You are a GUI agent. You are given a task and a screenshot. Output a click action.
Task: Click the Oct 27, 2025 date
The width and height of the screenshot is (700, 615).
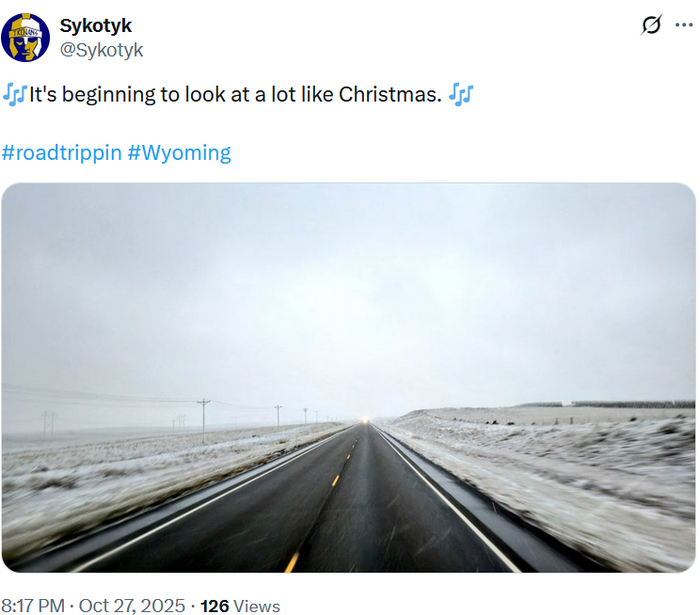132,605
